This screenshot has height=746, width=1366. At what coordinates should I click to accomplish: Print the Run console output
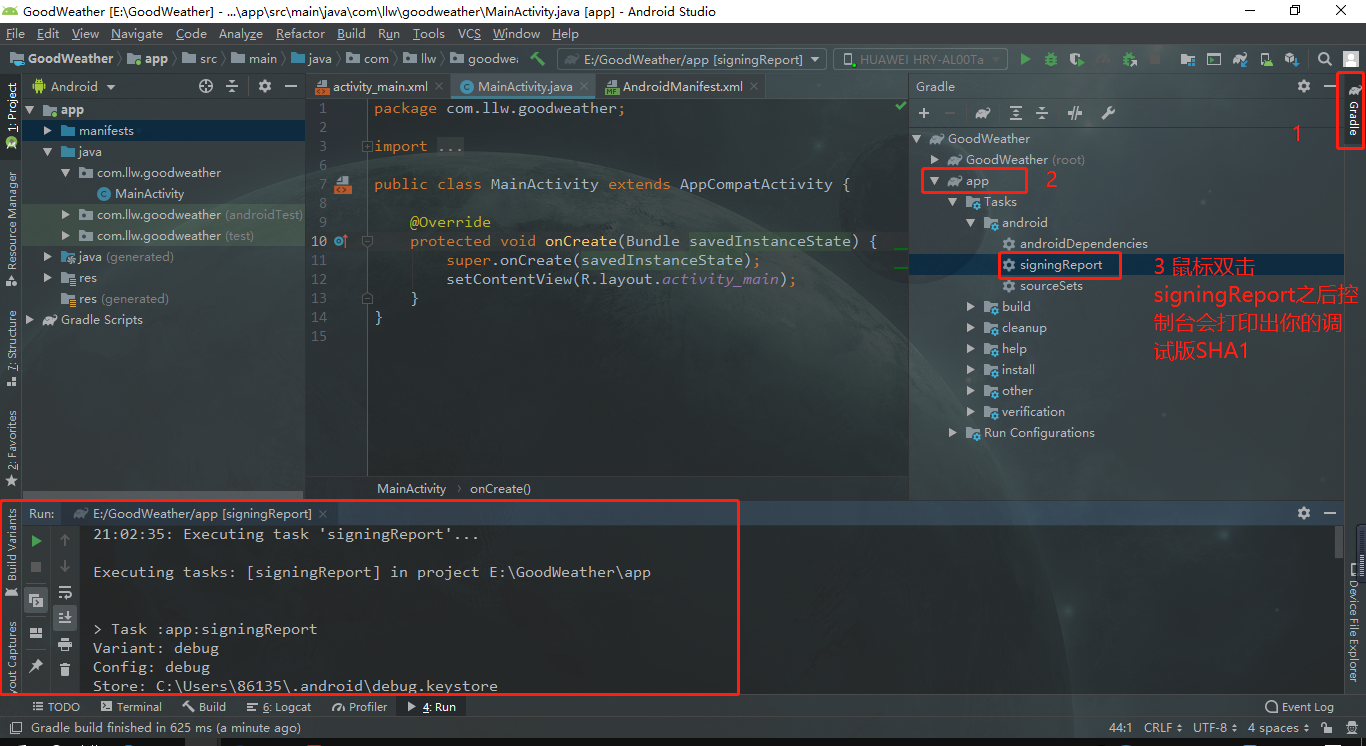tap(65, 644)
